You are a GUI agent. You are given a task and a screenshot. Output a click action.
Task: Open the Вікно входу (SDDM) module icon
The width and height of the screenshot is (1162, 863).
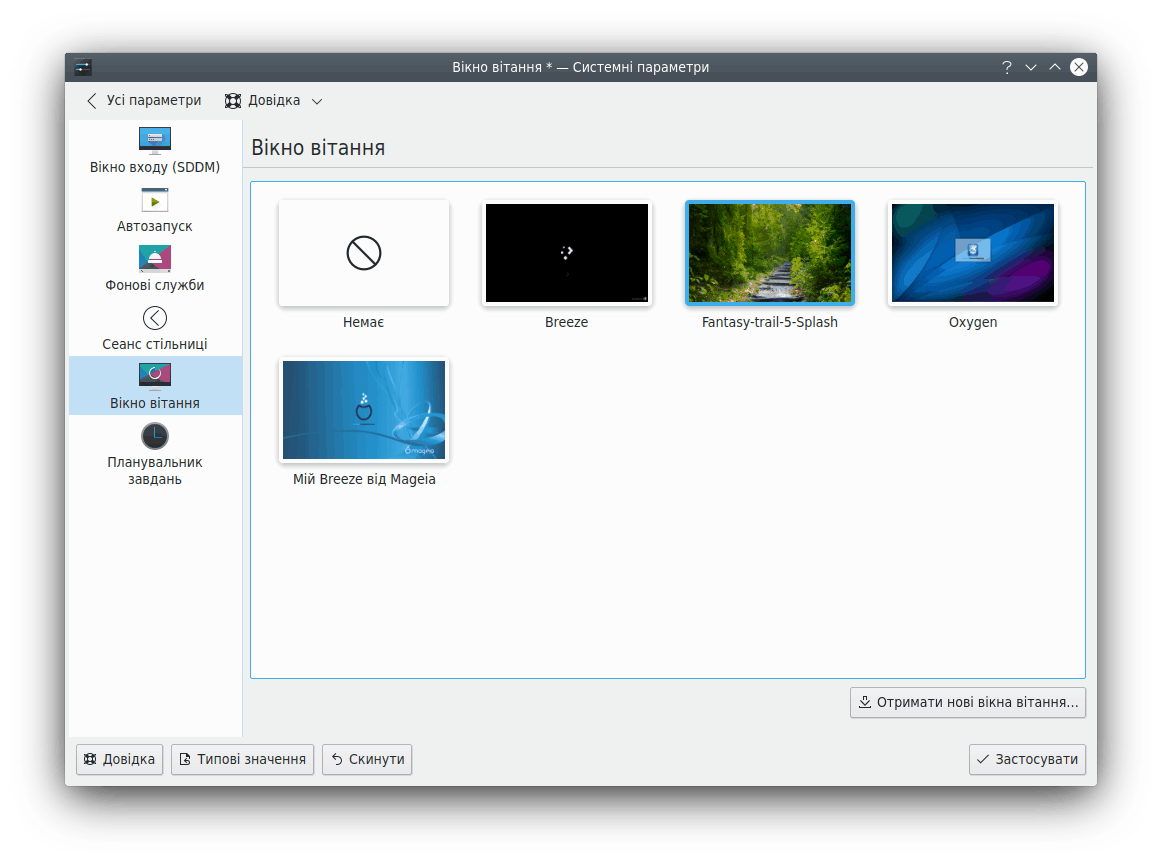coord(155,140)
